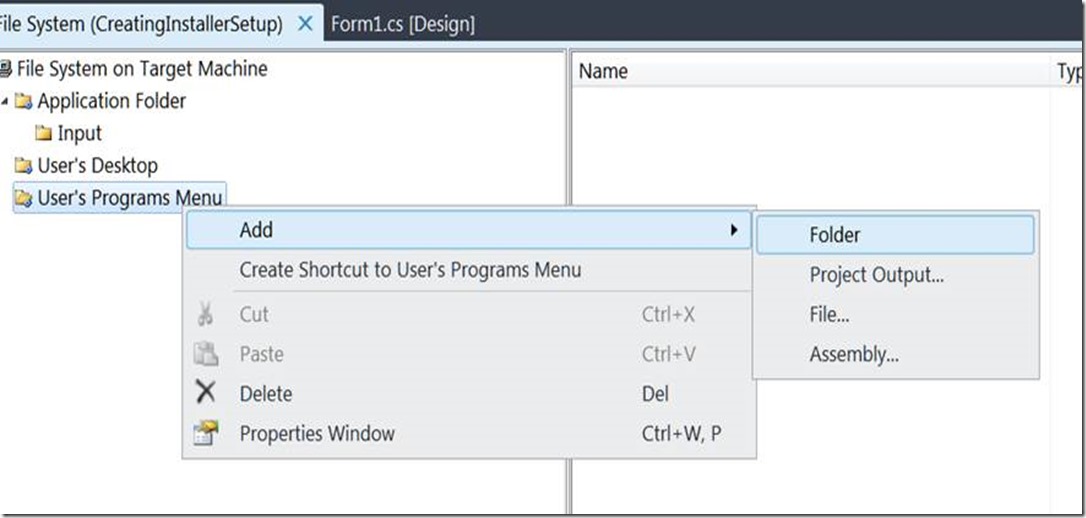This screenshot has width=1086, height=518.
Task: Select the Input tree item label
Action: pos(80,133)
